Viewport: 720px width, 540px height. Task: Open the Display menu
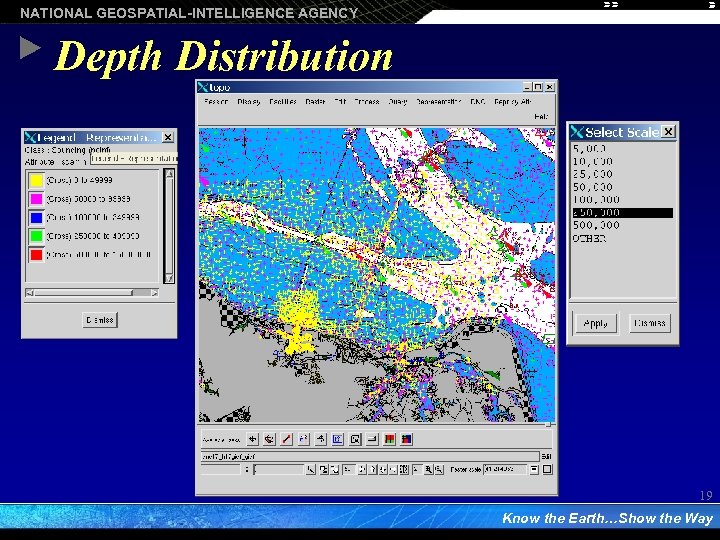pos(249,101)
